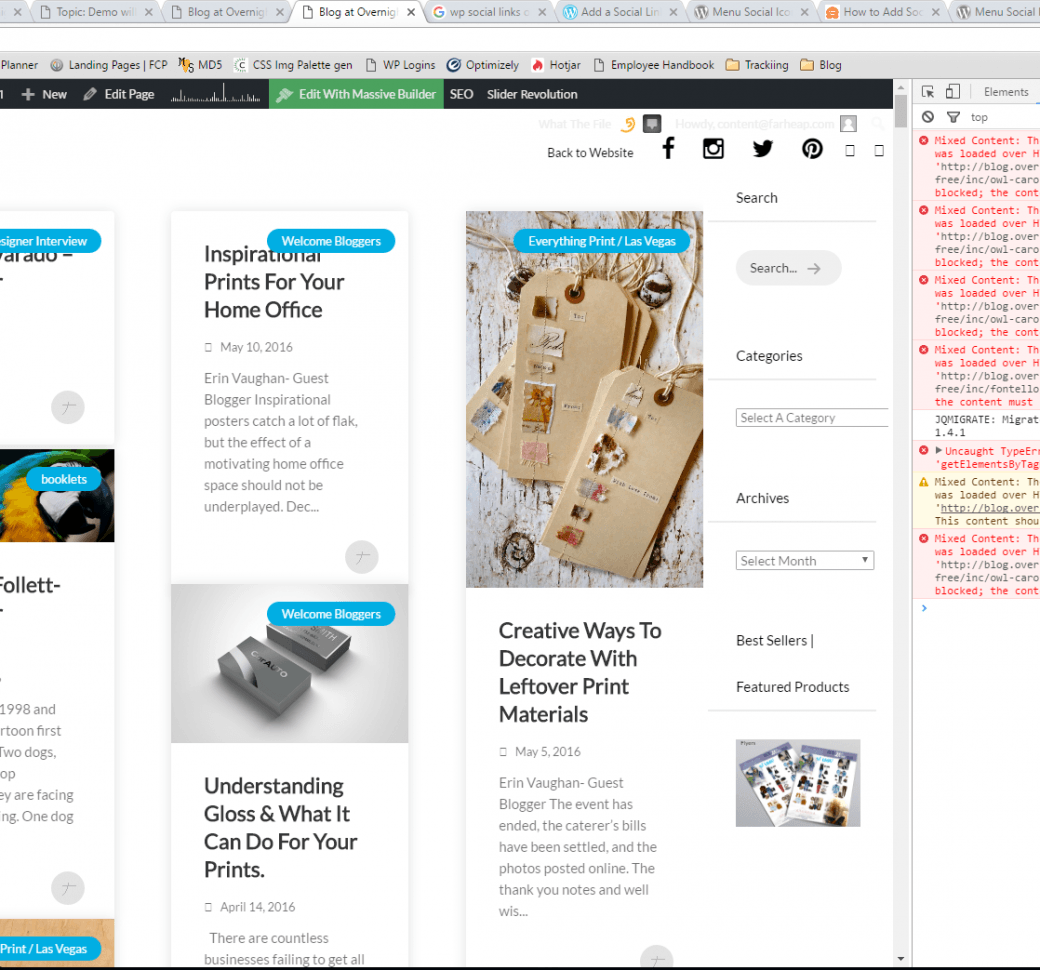Open the Select A Category dropdown

(811, 418)
